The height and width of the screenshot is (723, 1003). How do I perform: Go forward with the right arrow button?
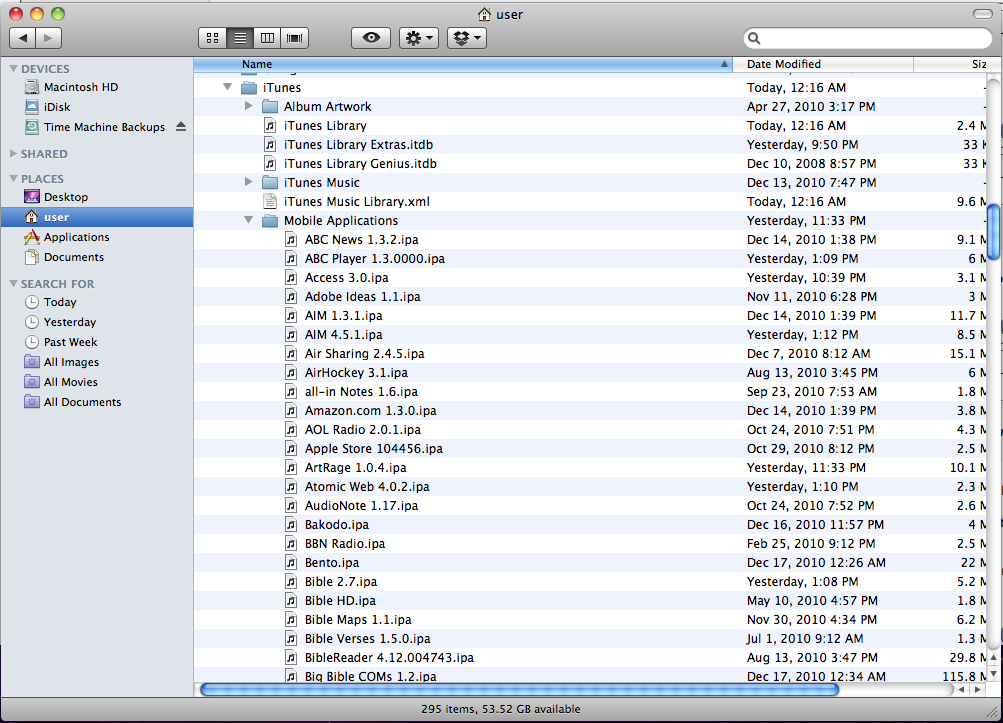click(x=49, y=38)
